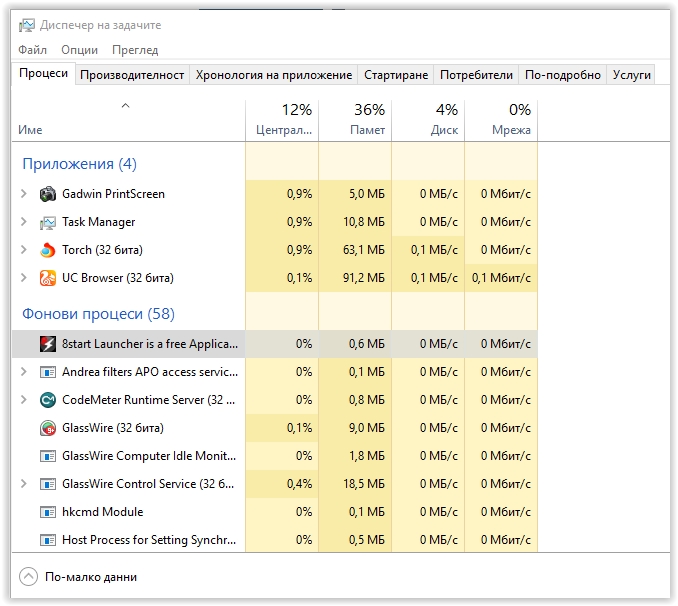Click the GlassWire Computer Idle Monitor icon
Image resolution: width=678 pixels, height=606 pixels.
pyautogui.click(x=48, y=456)
